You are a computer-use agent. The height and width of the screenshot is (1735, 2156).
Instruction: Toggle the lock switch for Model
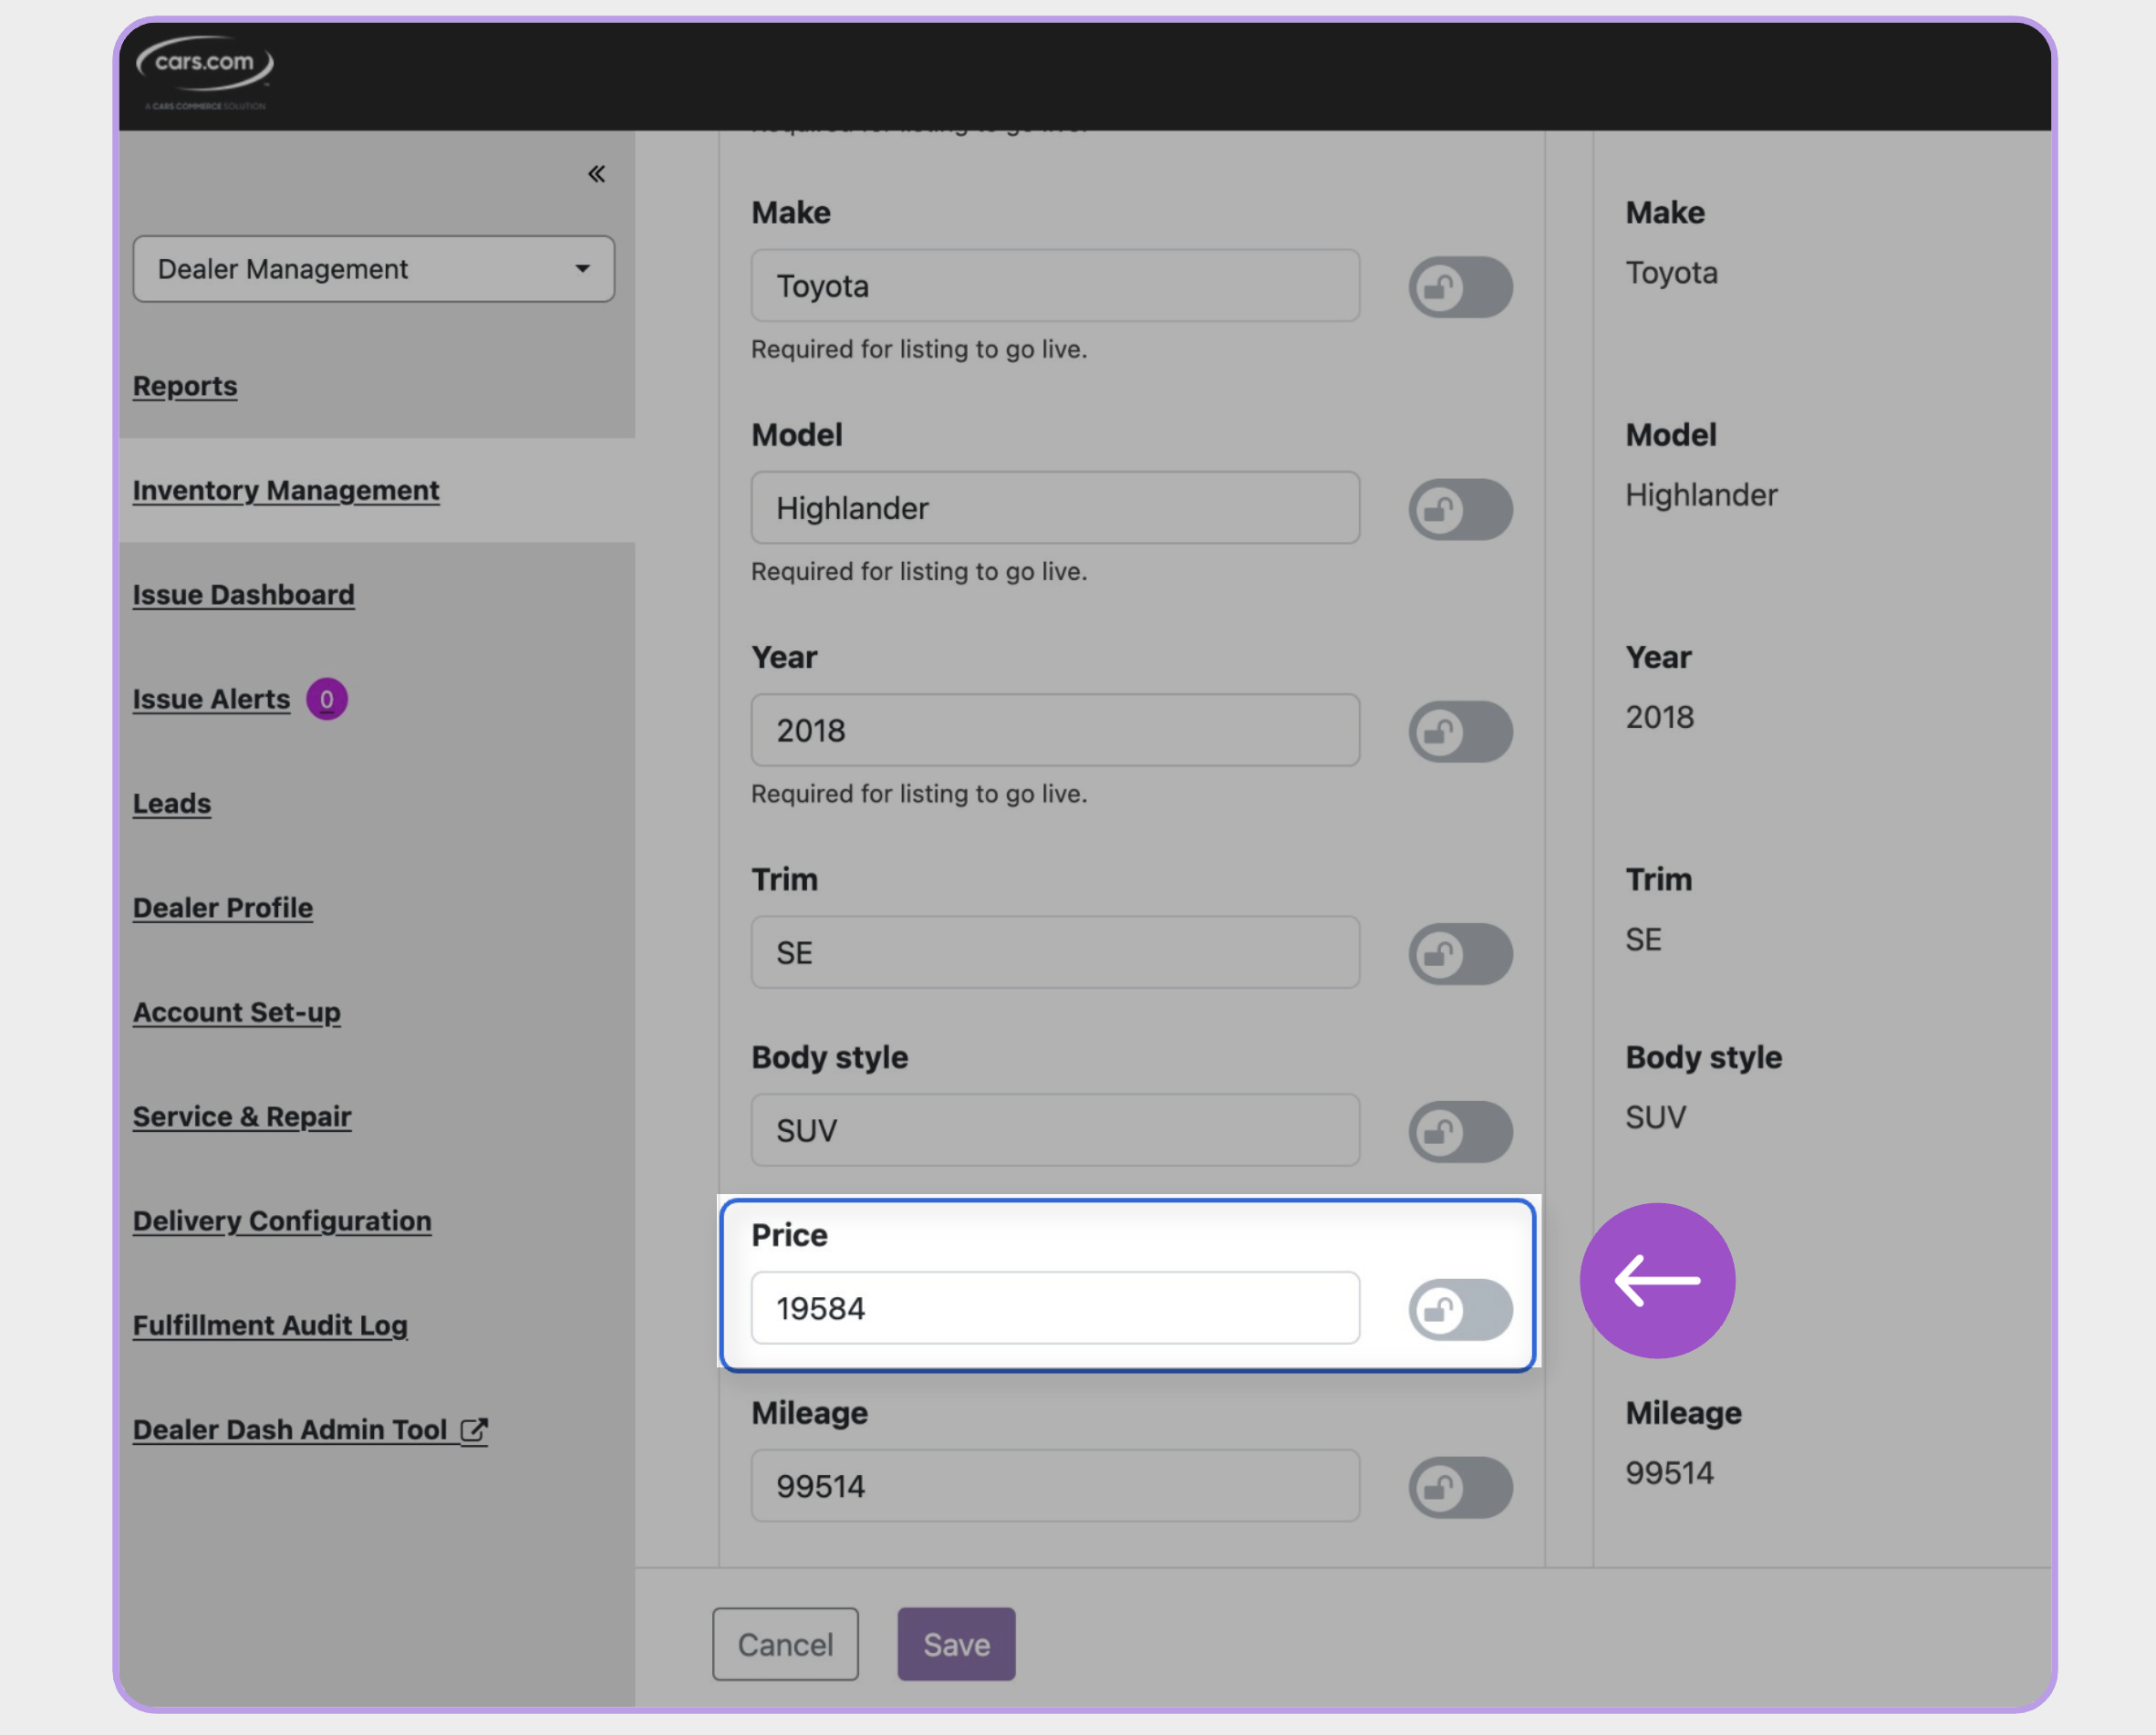click(1460, 510)
